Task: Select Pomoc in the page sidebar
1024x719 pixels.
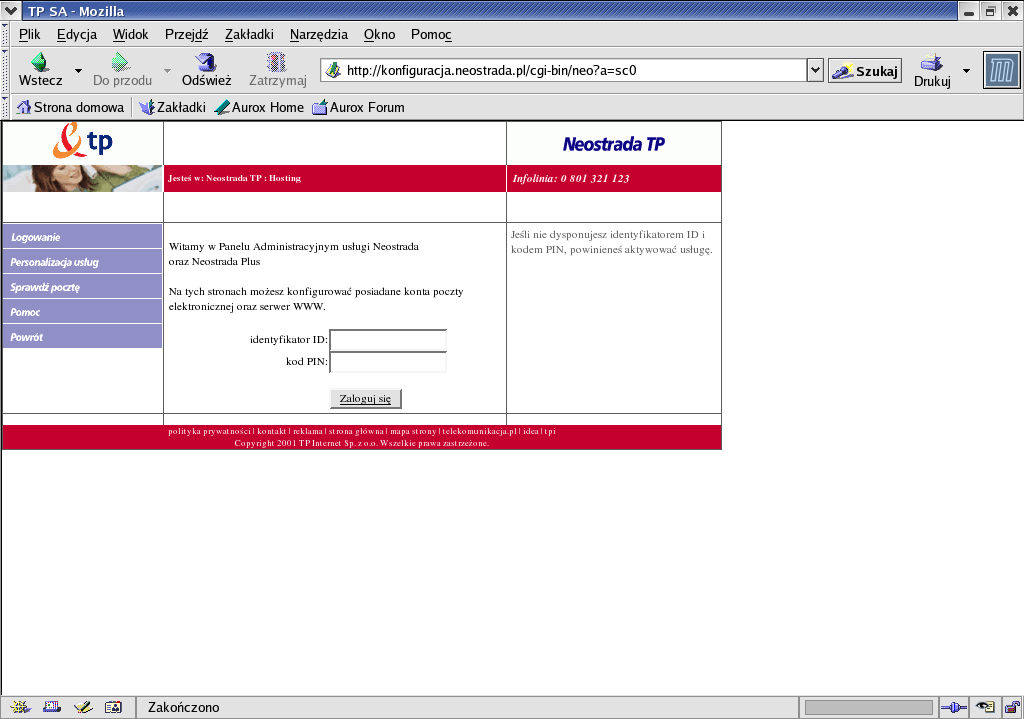Action: (82, 312)
